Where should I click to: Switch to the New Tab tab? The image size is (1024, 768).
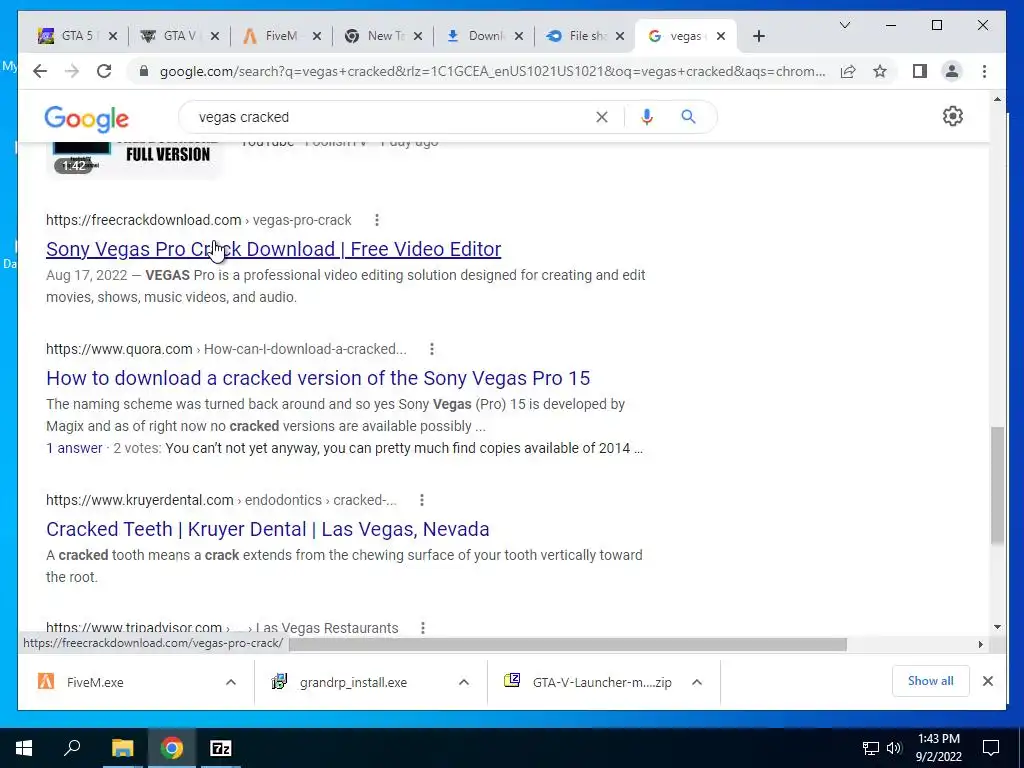376,36
